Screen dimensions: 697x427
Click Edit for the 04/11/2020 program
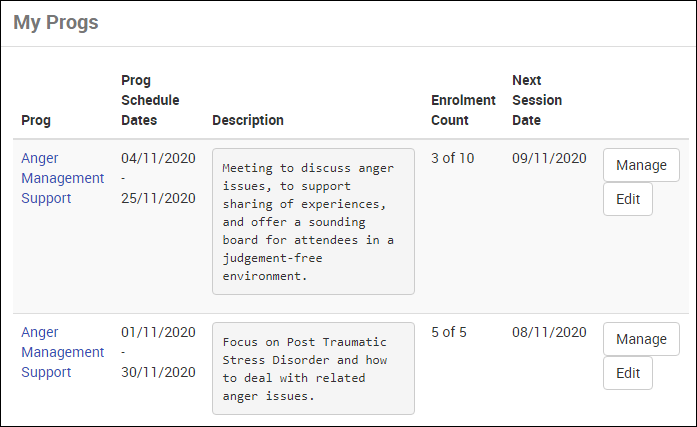pyautogui.click(x=628, y=199)
